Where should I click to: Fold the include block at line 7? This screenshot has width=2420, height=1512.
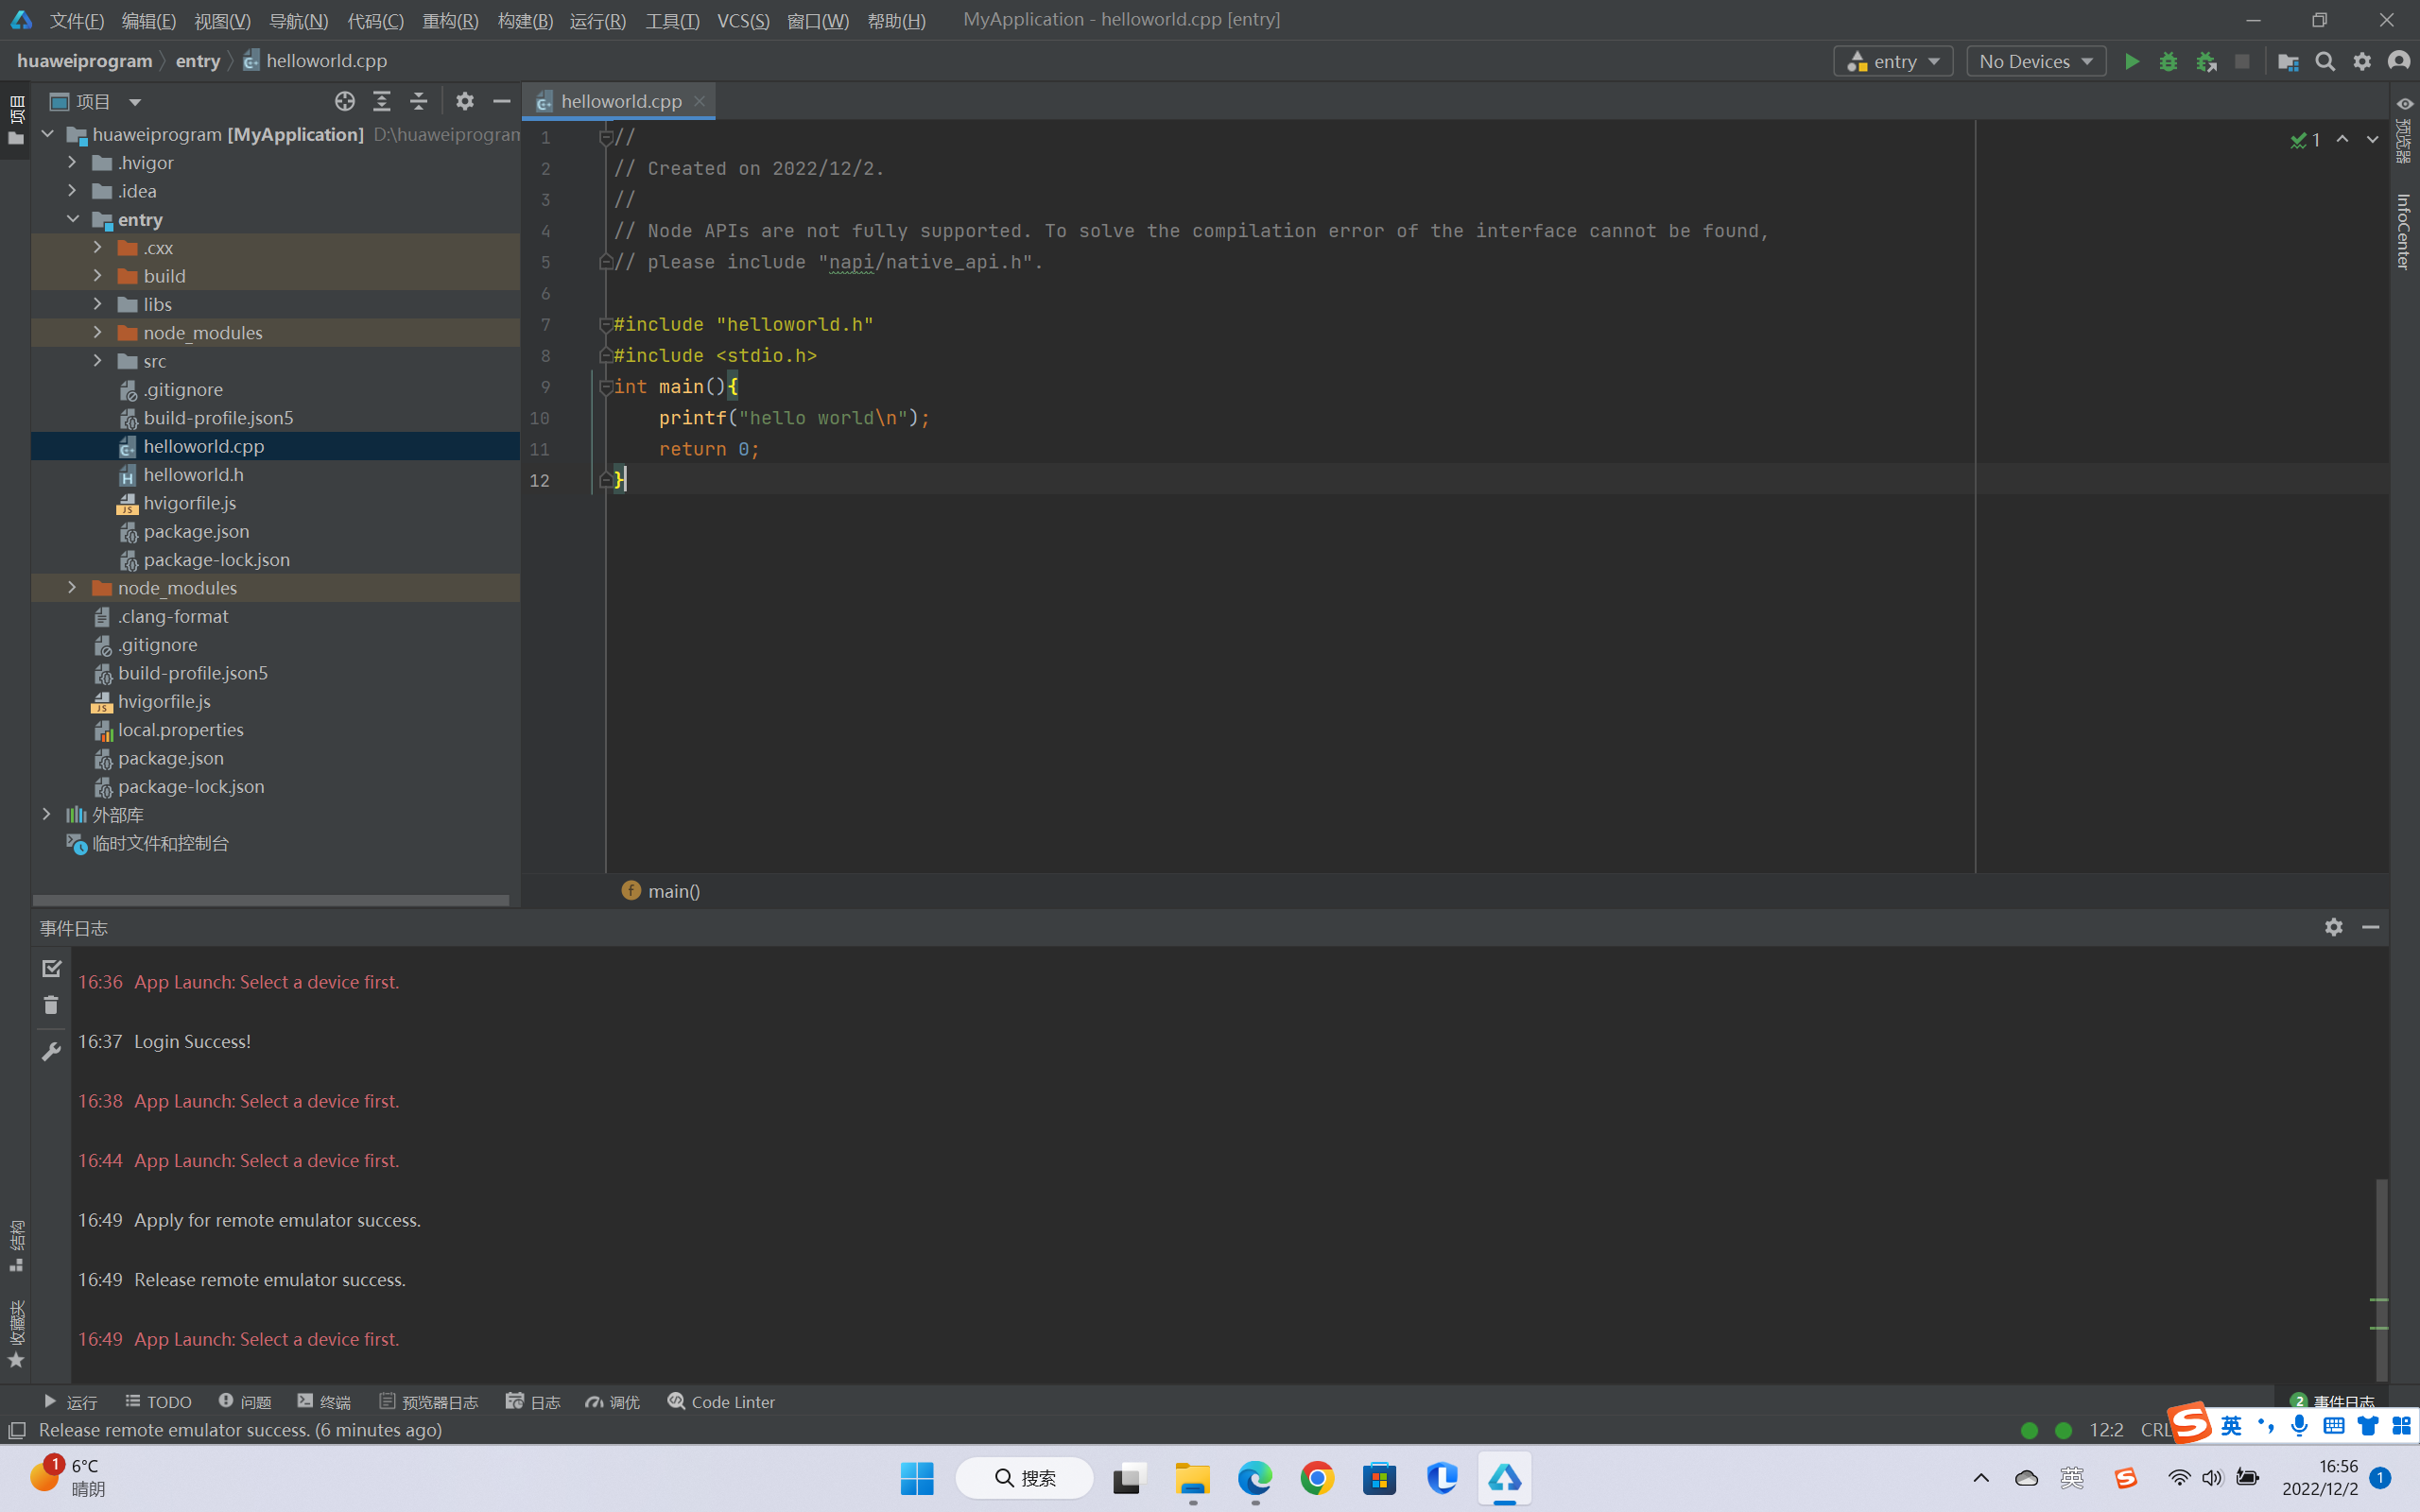pyautogui.click(x=606, y=324)
